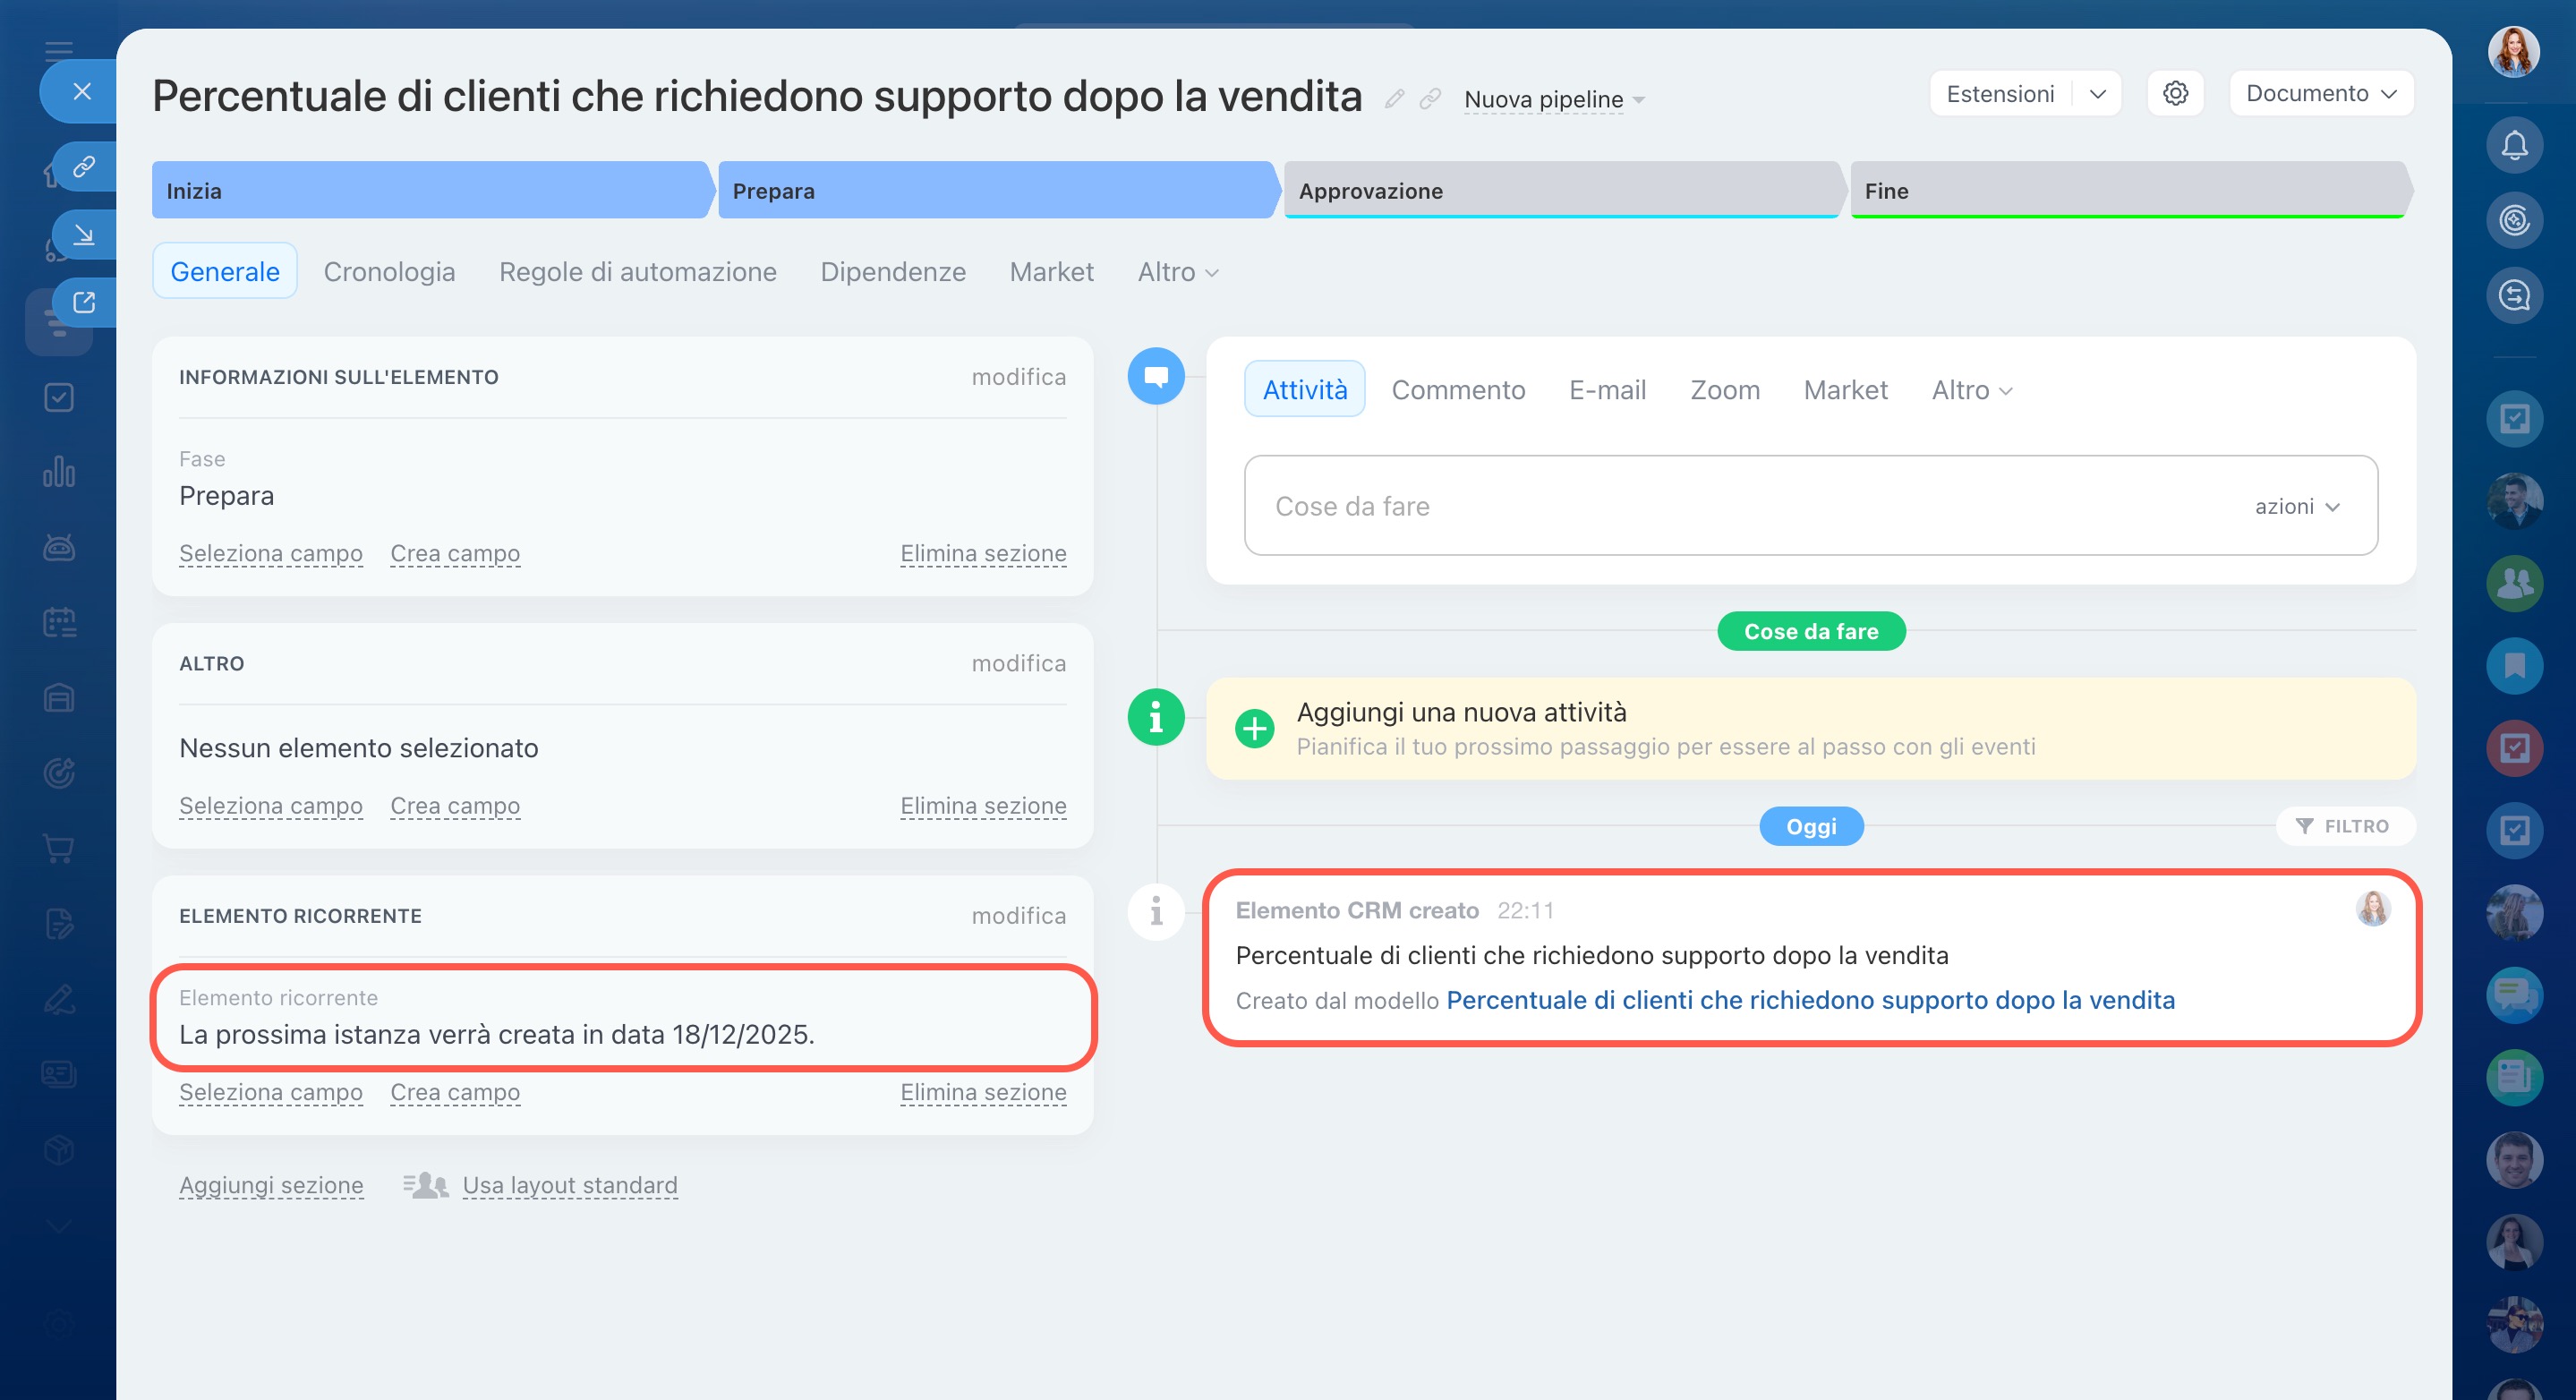Open shopping cart icon in left sidebar
This screenshot has width=2576, height=1400.
tap(59, 849)
